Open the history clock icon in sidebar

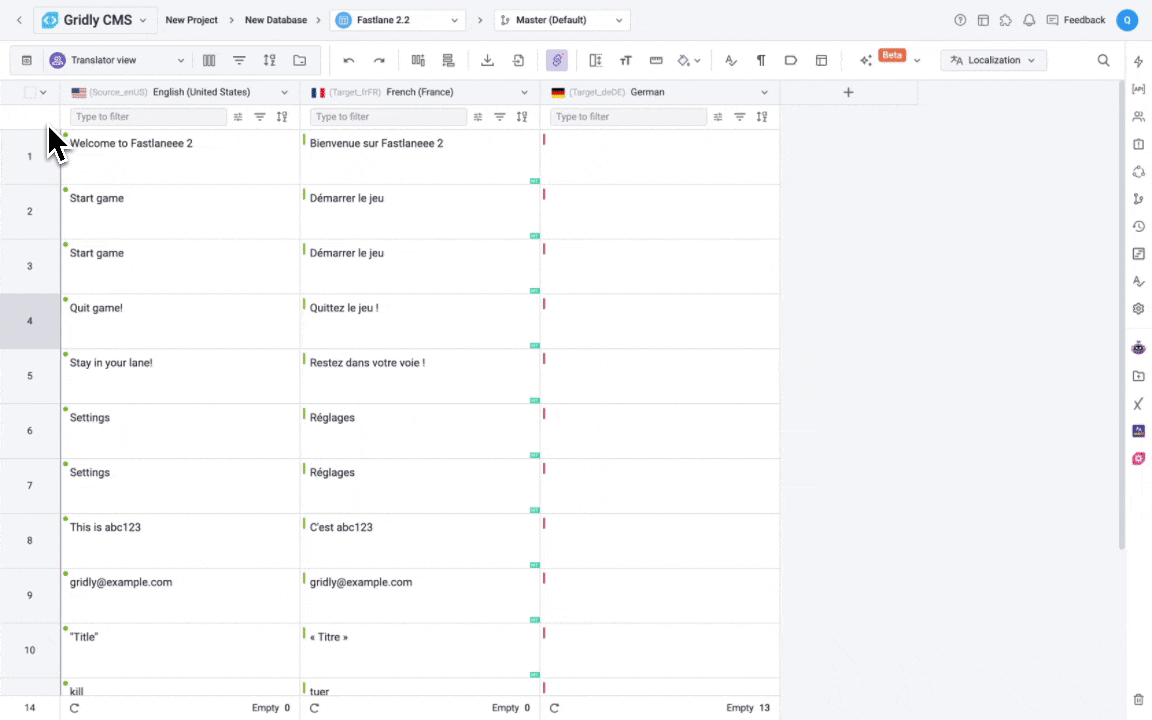(1138, 226)
